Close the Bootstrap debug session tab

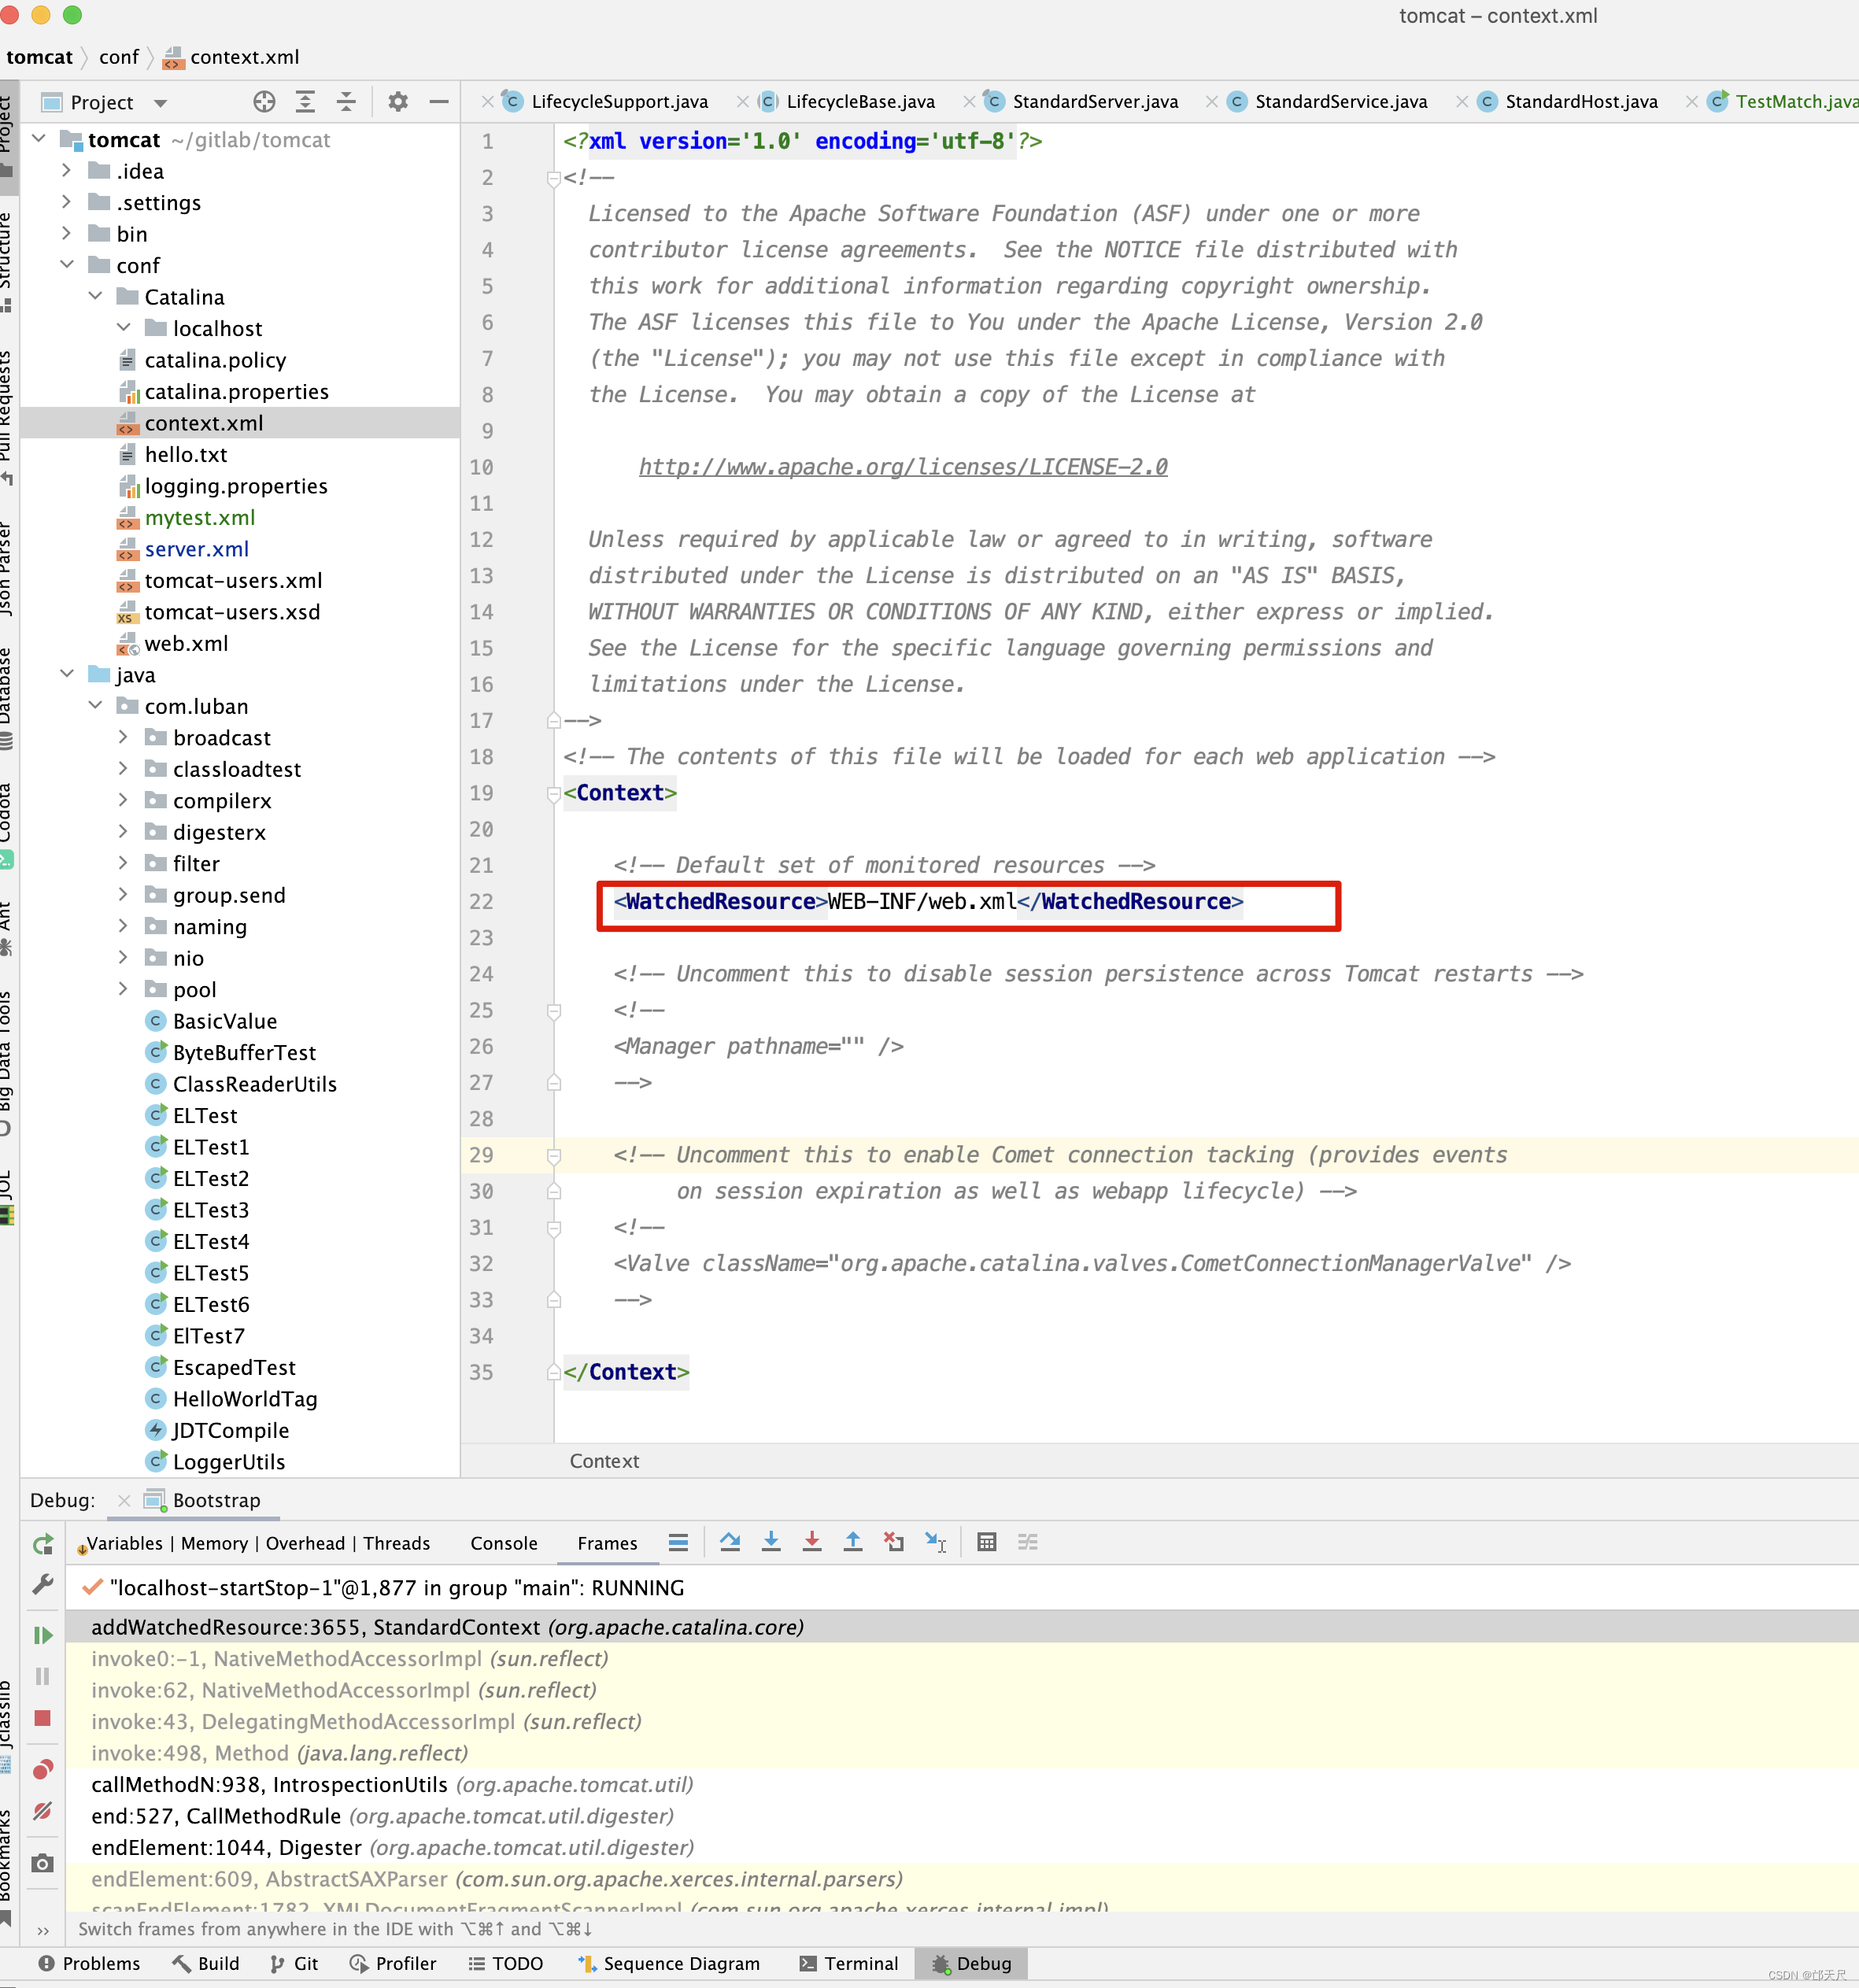pos(124,1500)
